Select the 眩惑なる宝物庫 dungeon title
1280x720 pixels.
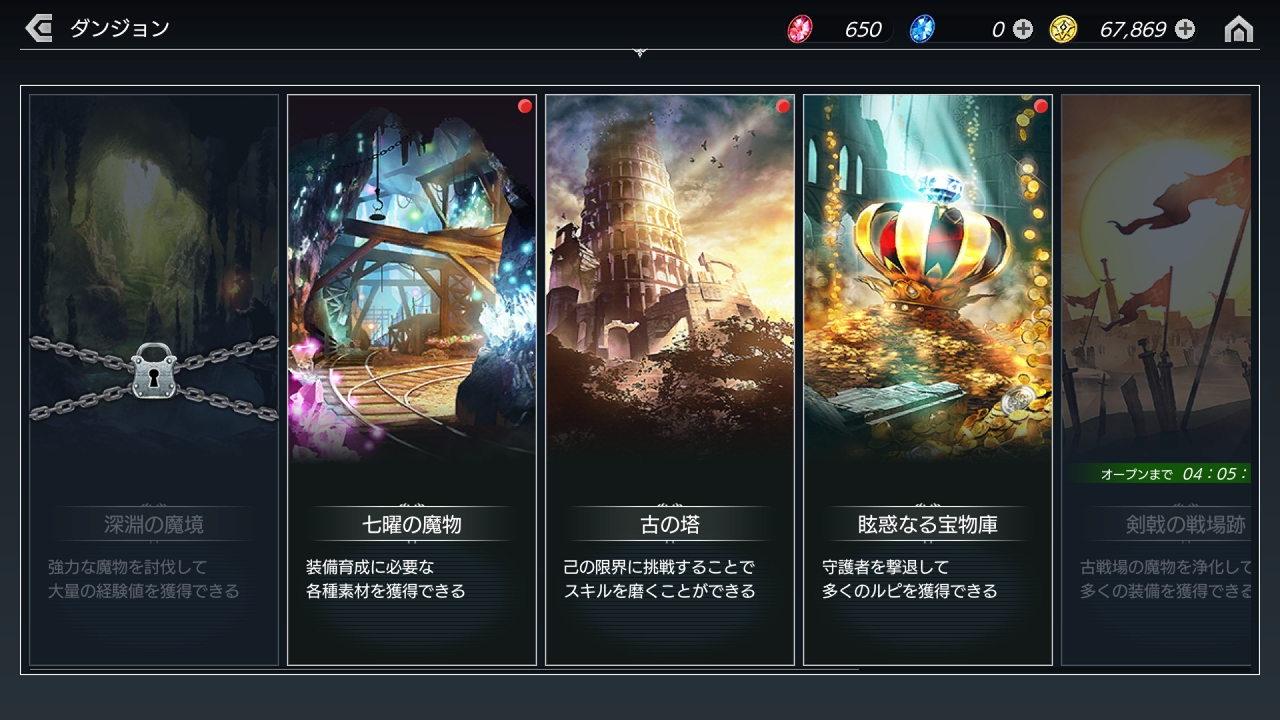pos(928,524)
